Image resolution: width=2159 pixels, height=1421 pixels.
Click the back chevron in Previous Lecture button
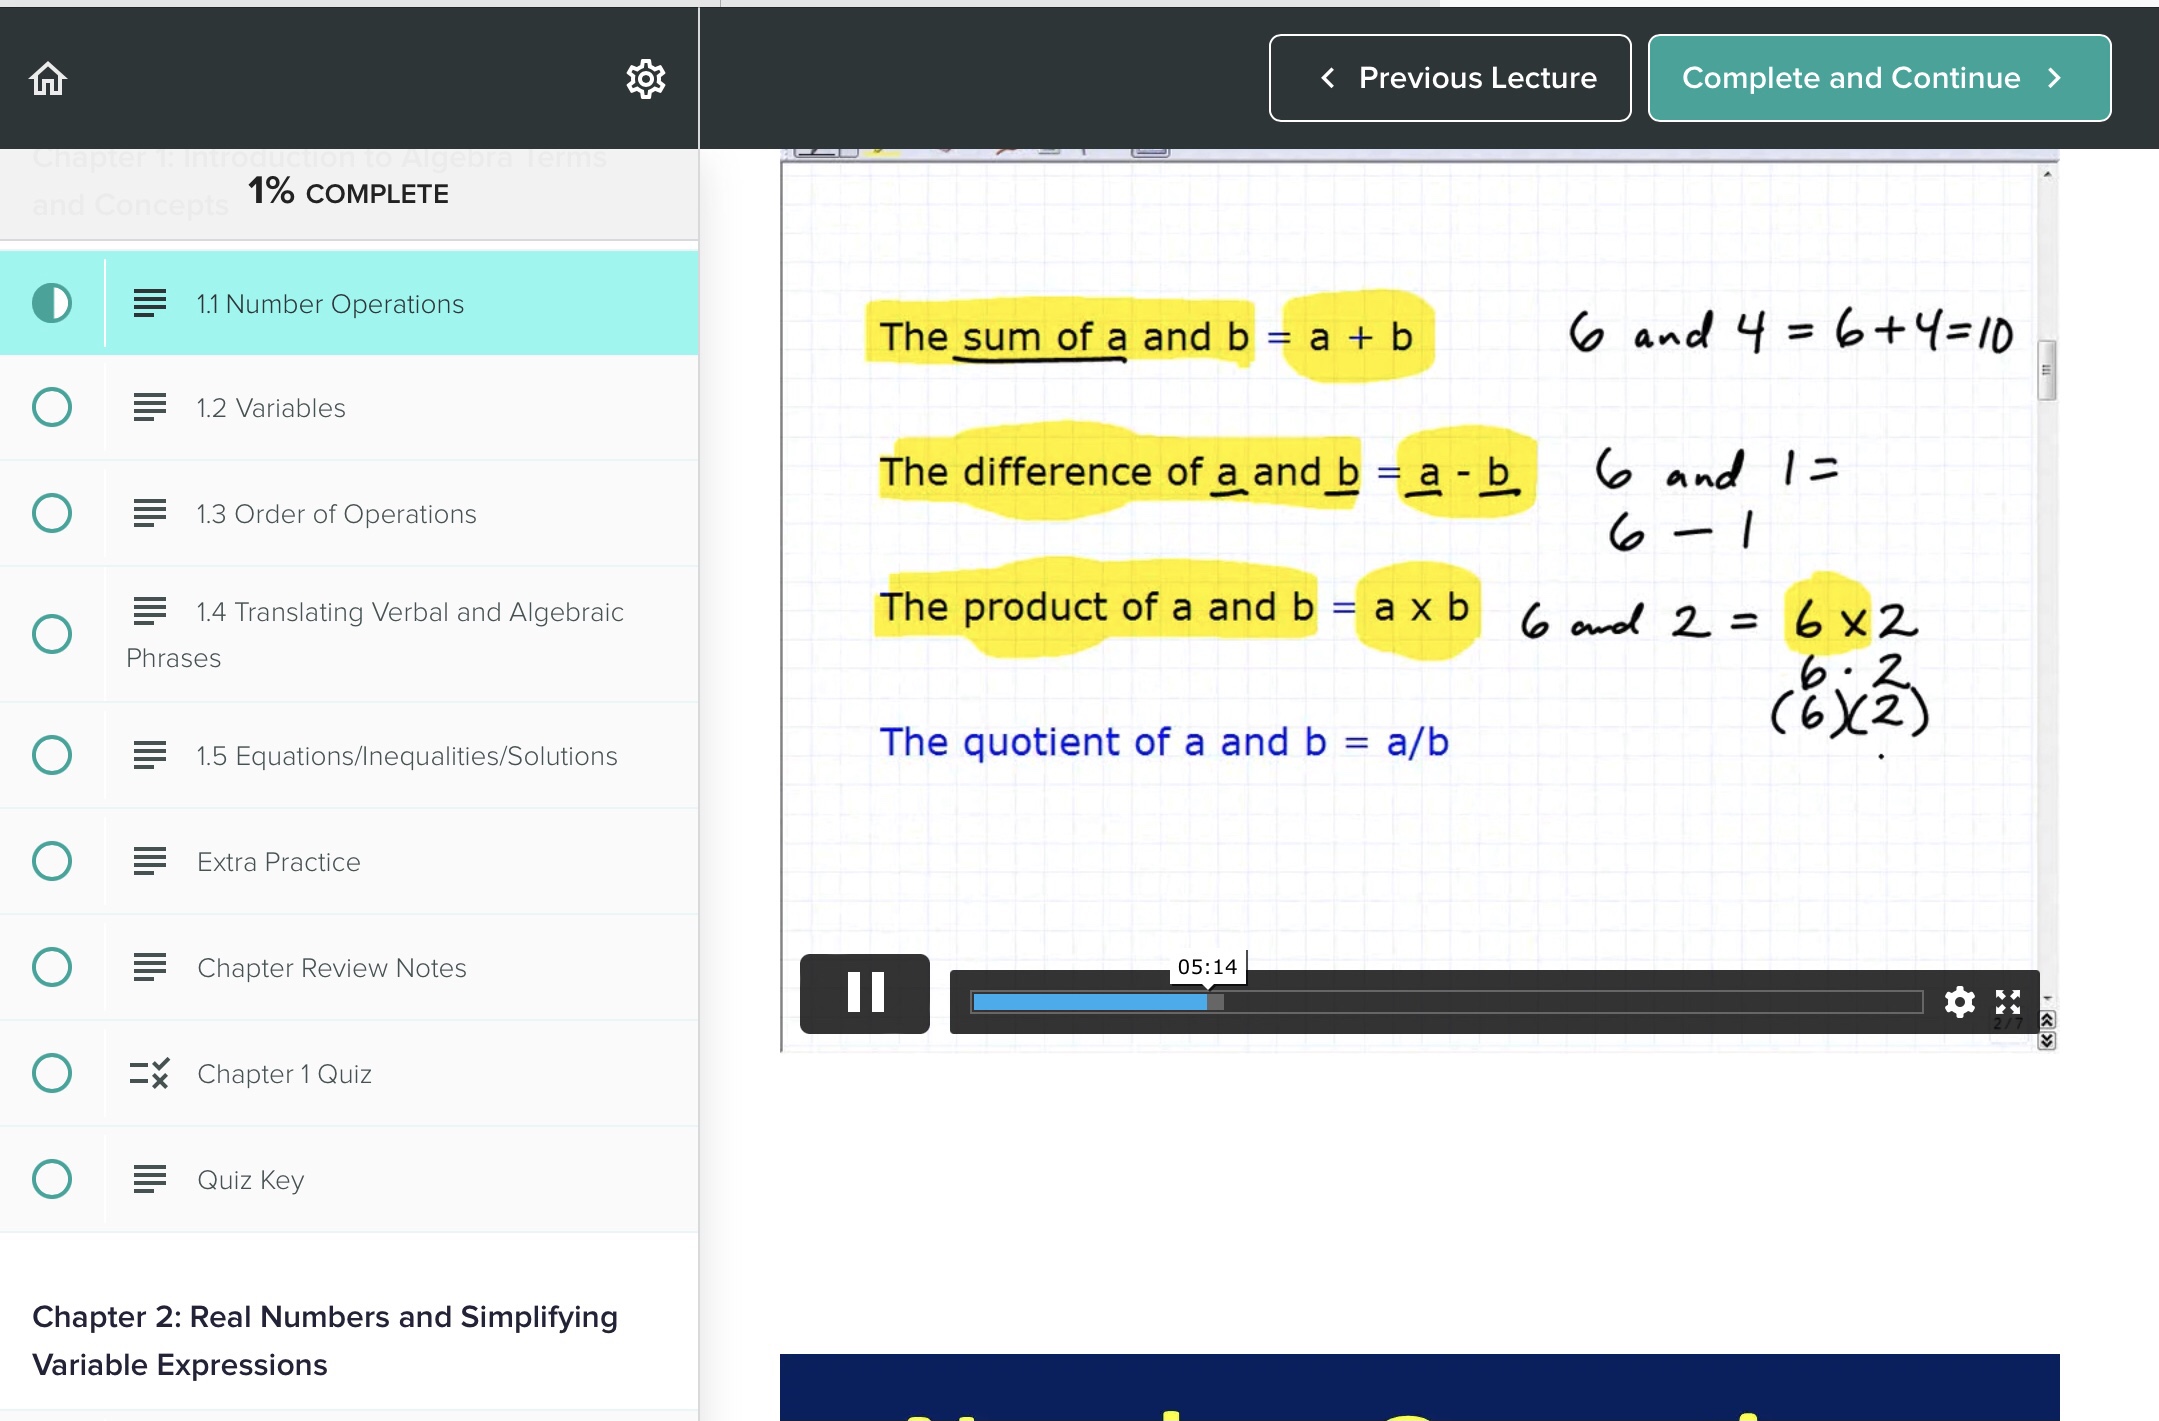pos(1328,77)
